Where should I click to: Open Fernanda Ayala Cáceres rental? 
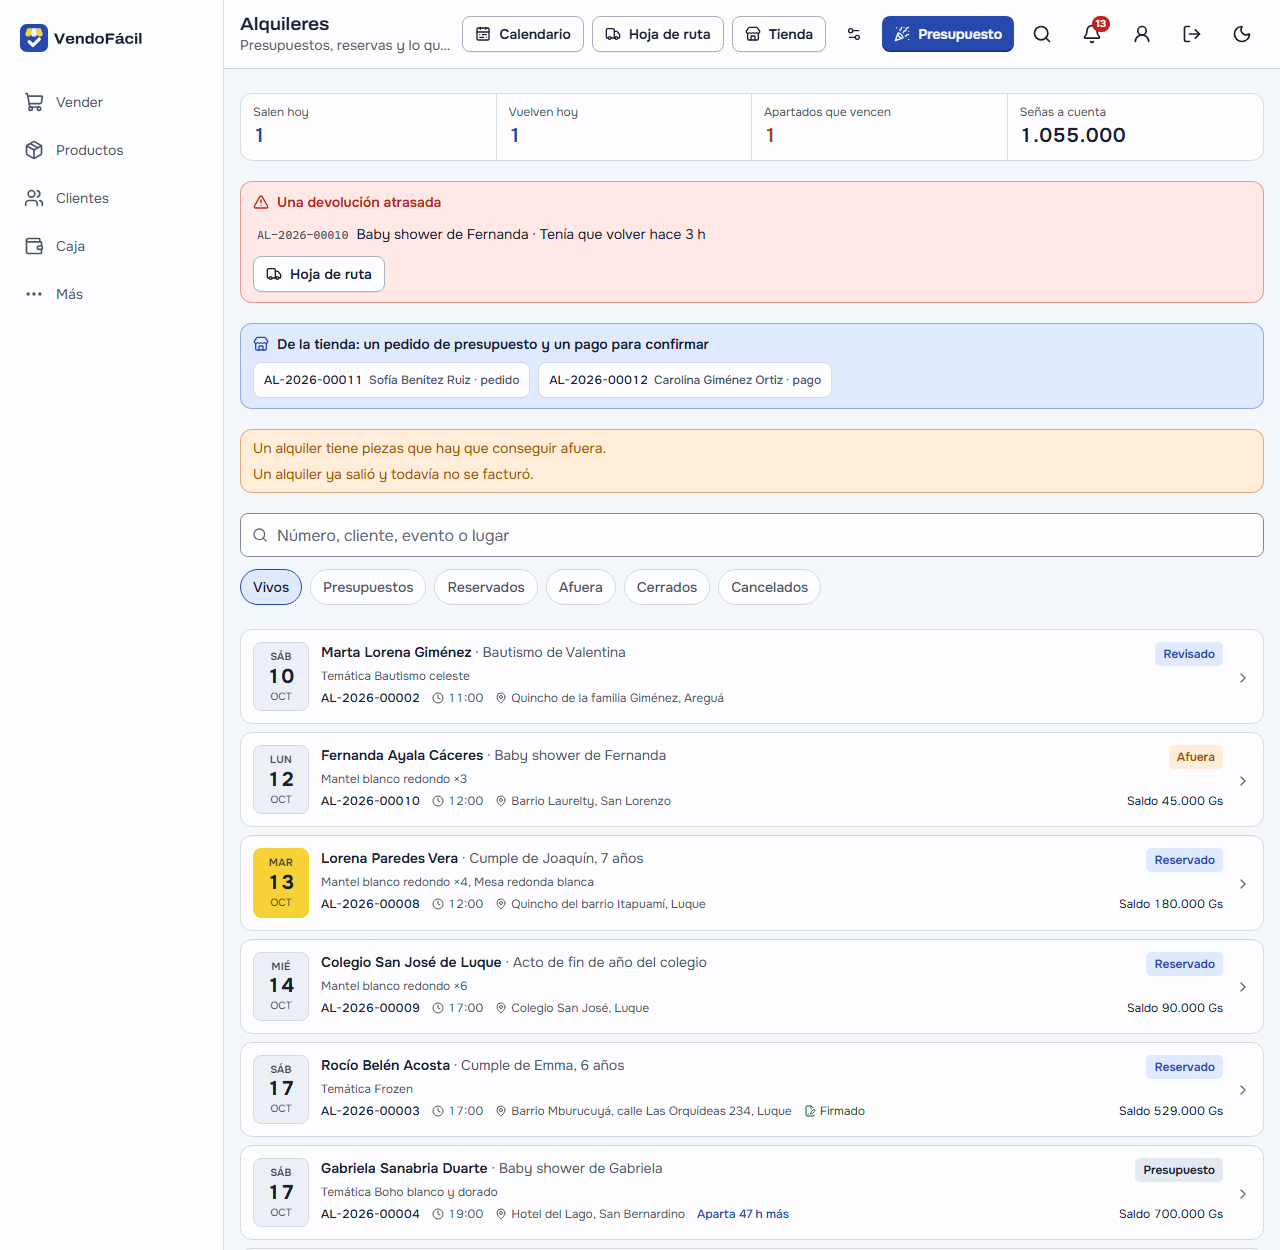point(752,779)
